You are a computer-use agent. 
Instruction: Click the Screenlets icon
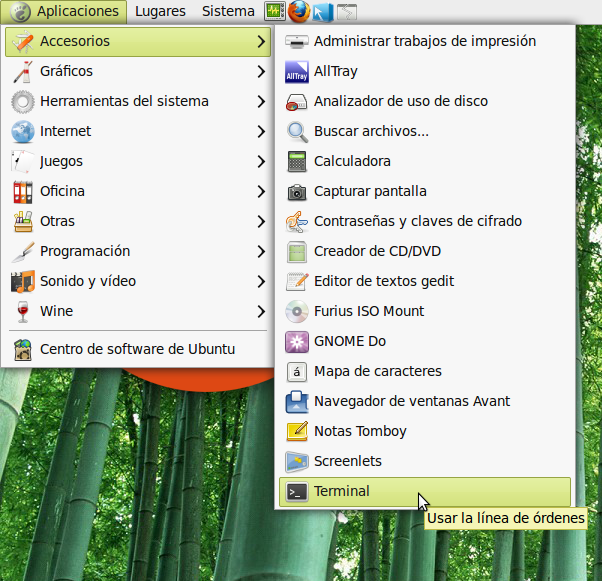click(x=297, y=462)
